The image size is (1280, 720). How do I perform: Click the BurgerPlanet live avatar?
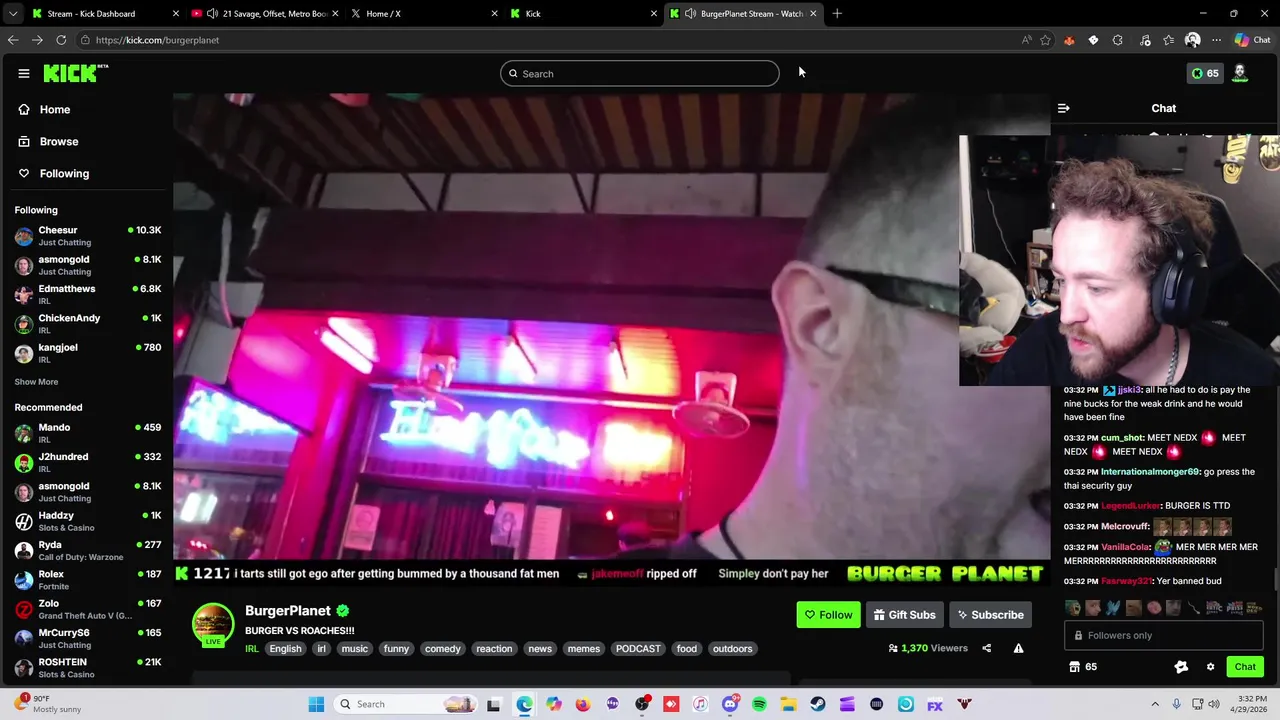pos(213,625)
